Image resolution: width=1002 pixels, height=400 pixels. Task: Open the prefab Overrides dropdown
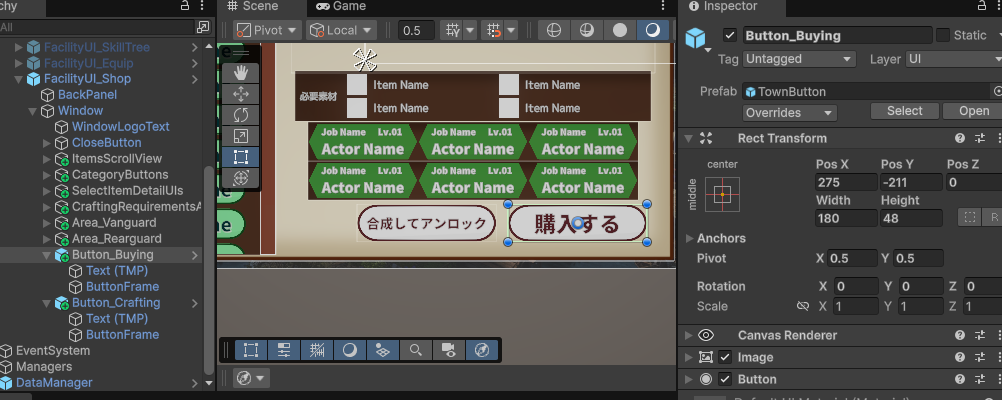789,112
